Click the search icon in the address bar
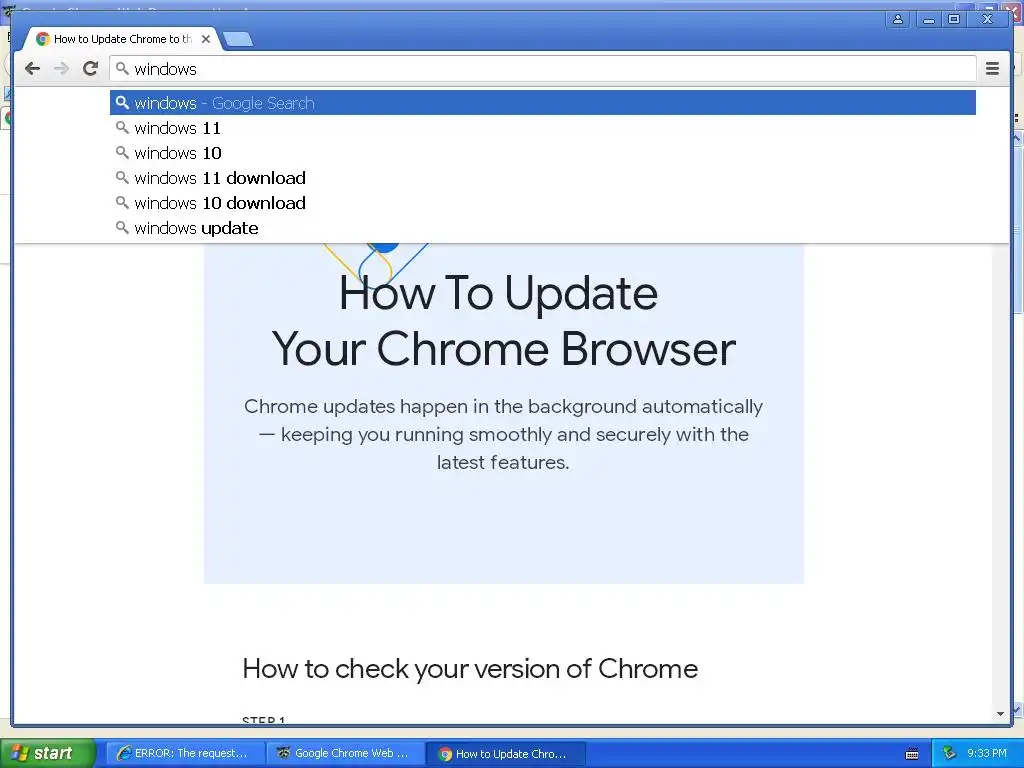The height and width of the screenshot is (768, 1024). tap(122, 68)
